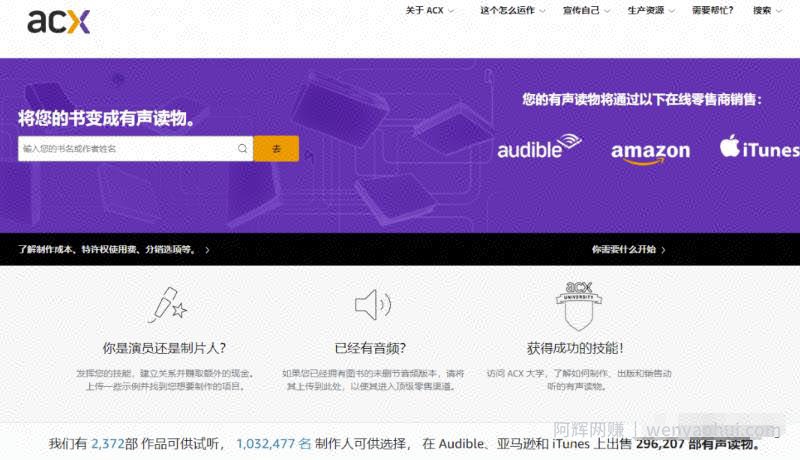Expand chevron next to 搜索
This screenshot has width=800, height=460.
coord(779,11)
